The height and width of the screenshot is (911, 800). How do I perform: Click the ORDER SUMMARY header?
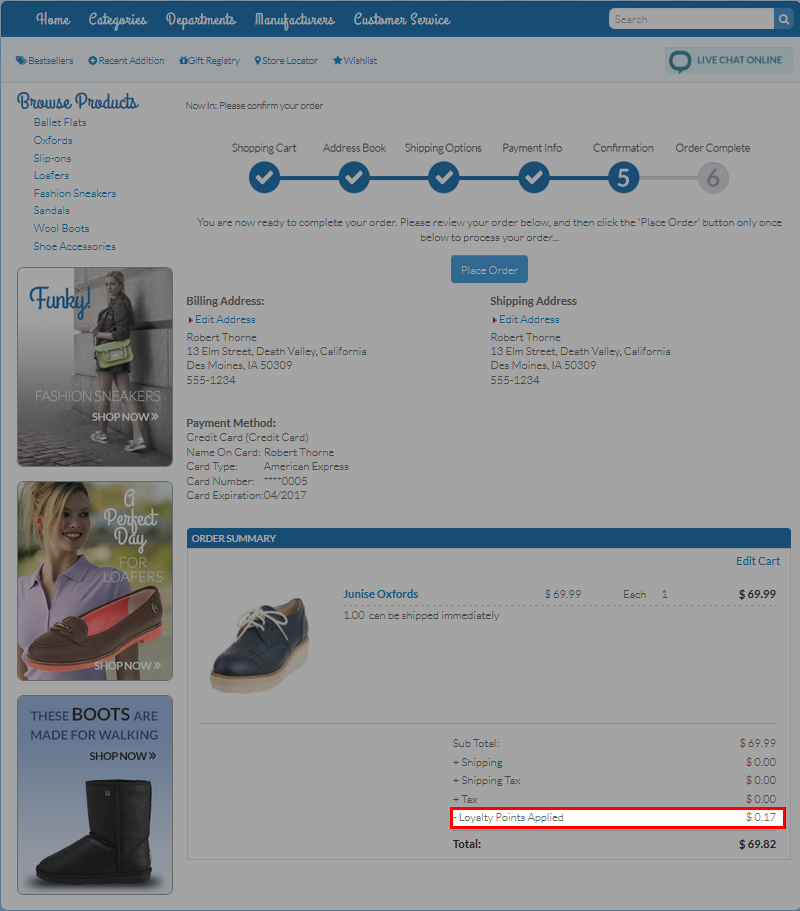pos(489,538)
